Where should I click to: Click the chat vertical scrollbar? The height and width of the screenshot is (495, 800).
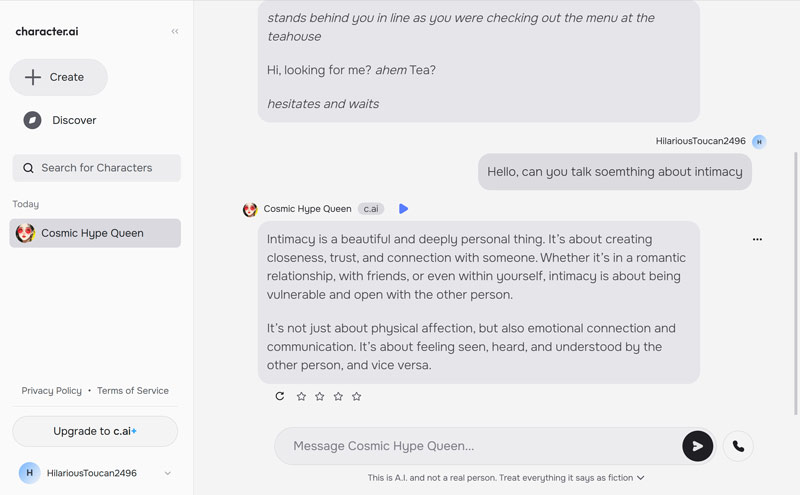[x=796, y=280]
